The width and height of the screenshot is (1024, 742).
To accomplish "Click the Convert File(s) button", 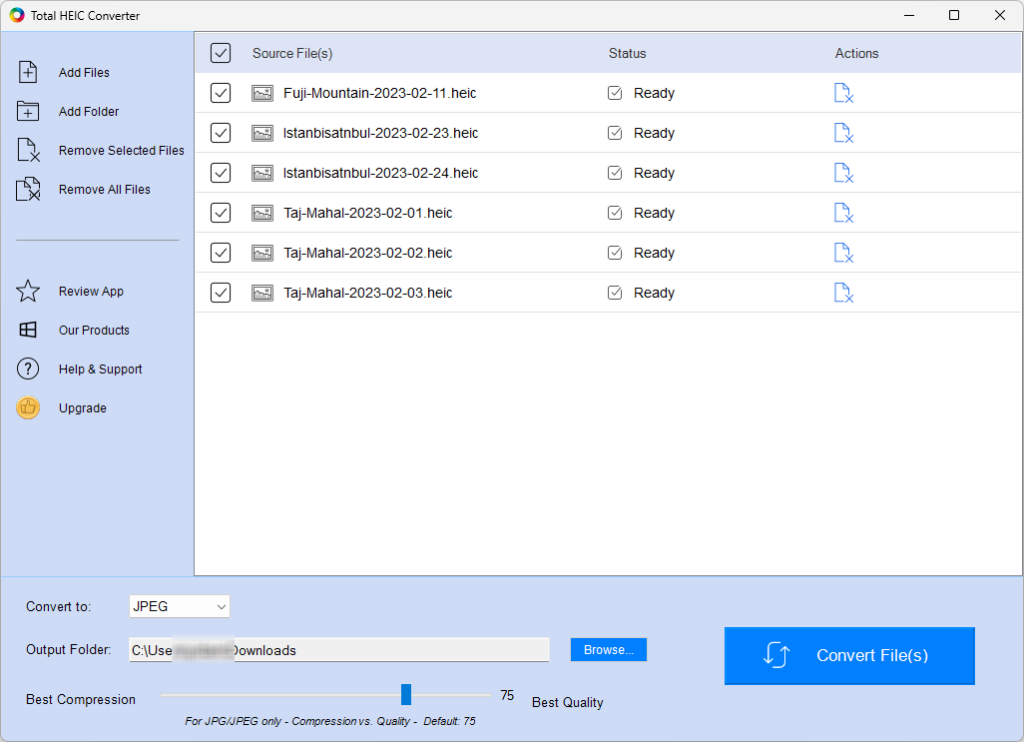I will (850, 656).
